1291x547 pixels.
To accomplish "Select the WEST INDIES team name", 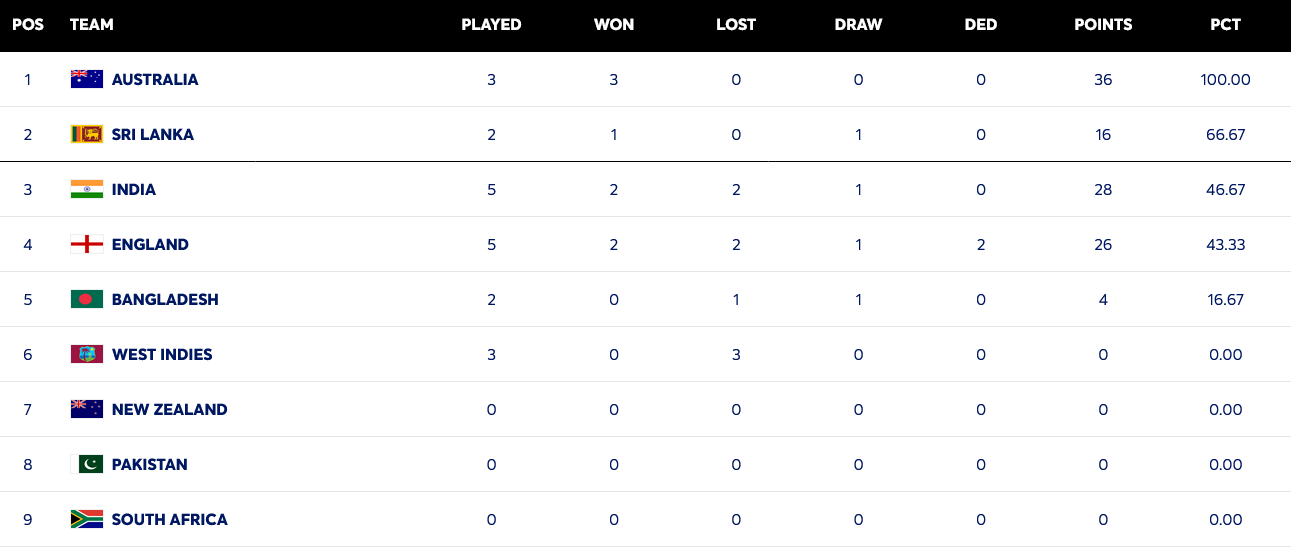I will [162, 354].
